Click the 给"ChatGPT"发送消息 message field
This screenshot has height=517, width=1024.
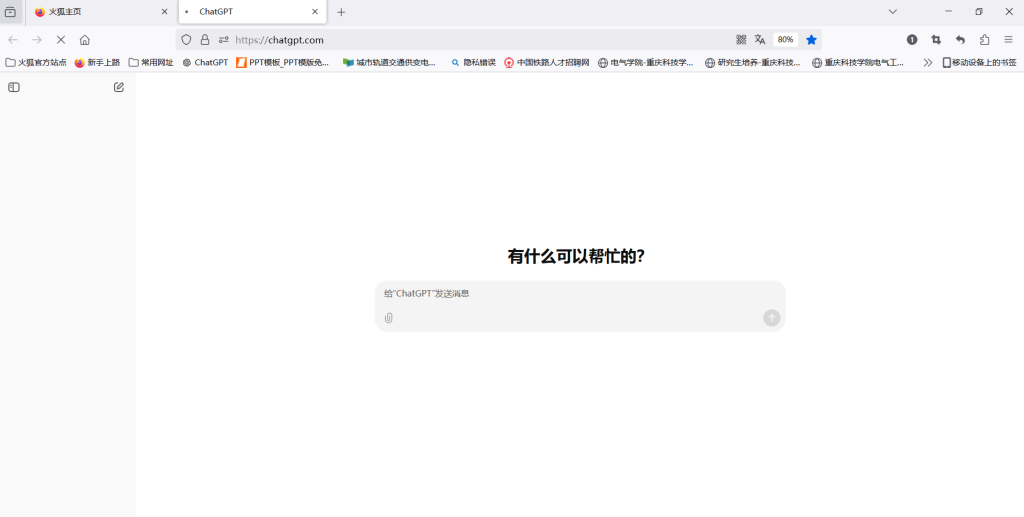click(580, 294)
